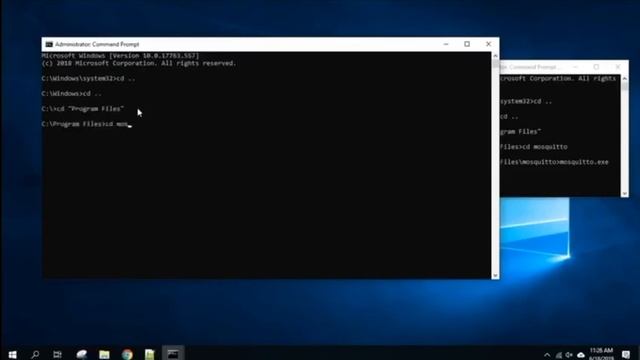
Task: Open File Explorer from the taskbar
Action: pos(104,354)
